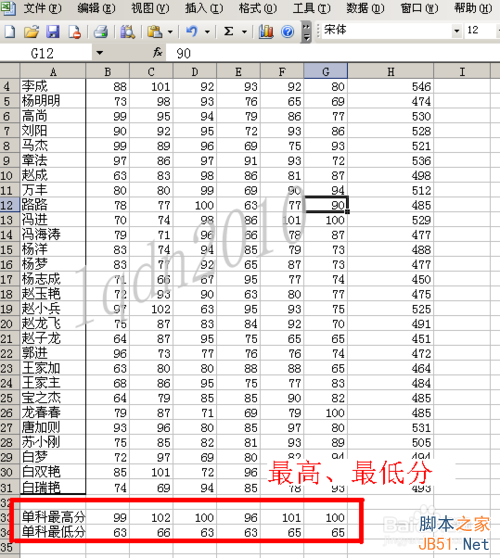Click the Select All corner box

pyautogui.click(x=10, y=72)
